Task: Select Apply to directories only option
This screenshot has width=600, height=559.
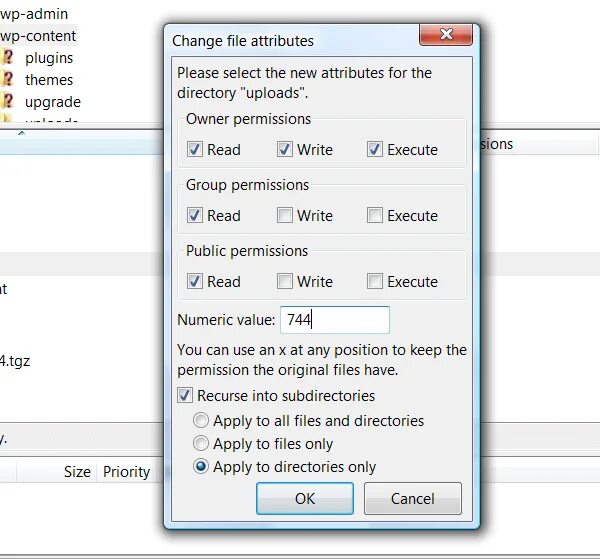Action: [x=201, y=466]
